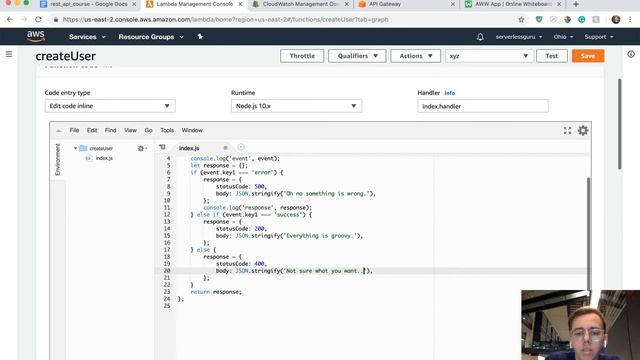Click the colorful circle extension icon
Viewport: 640px width, 360px height.
click(567, 19)
